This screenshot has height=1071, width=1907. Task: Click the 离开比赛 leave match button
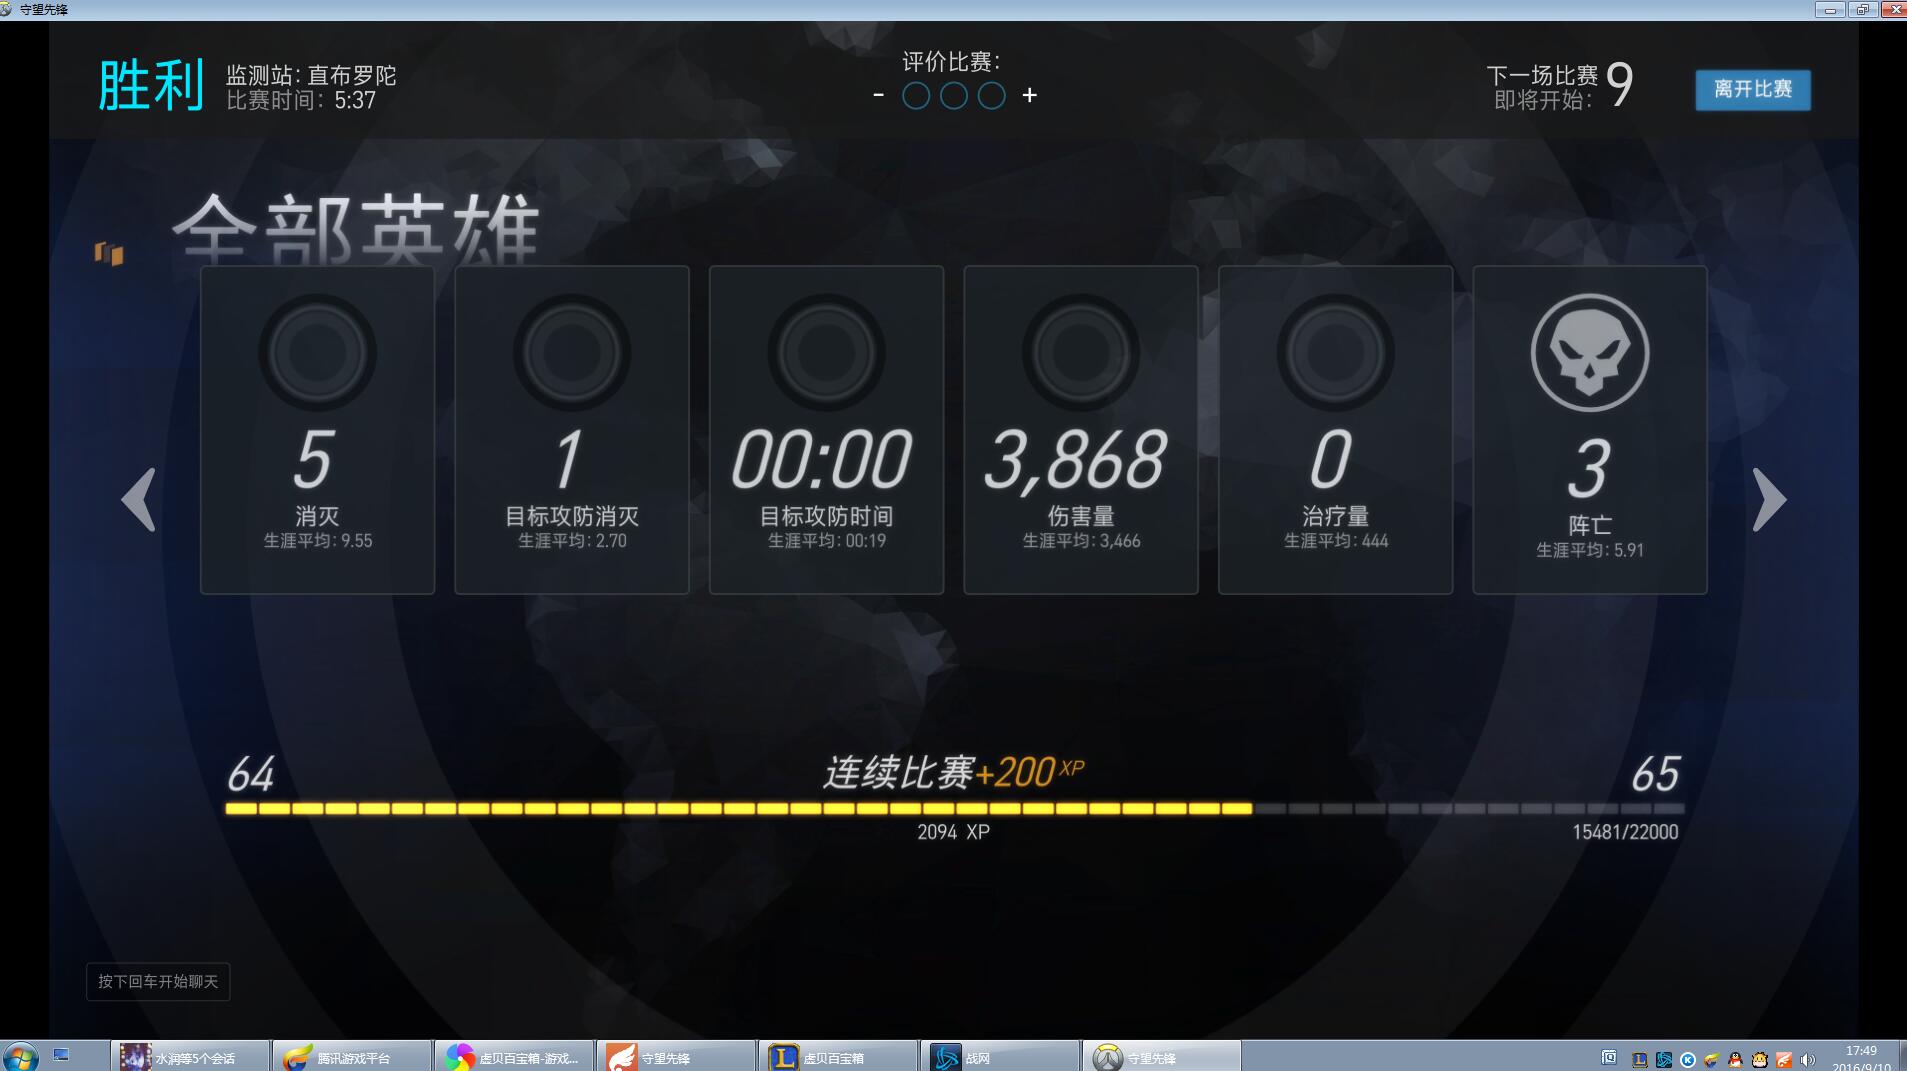[1752, 89]
